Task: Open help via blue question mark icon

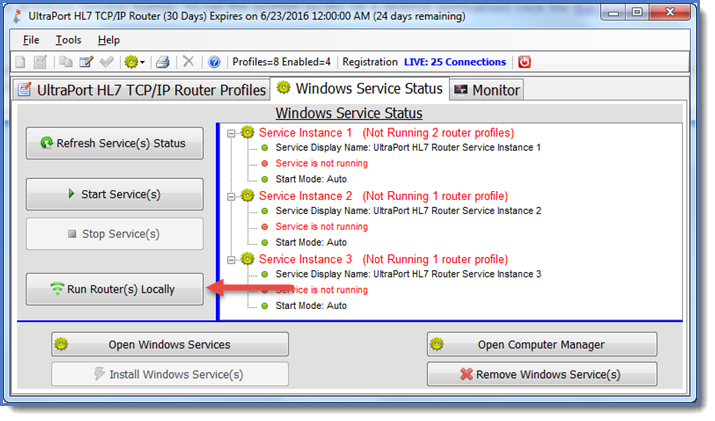Action: click(x=214, y=62)
